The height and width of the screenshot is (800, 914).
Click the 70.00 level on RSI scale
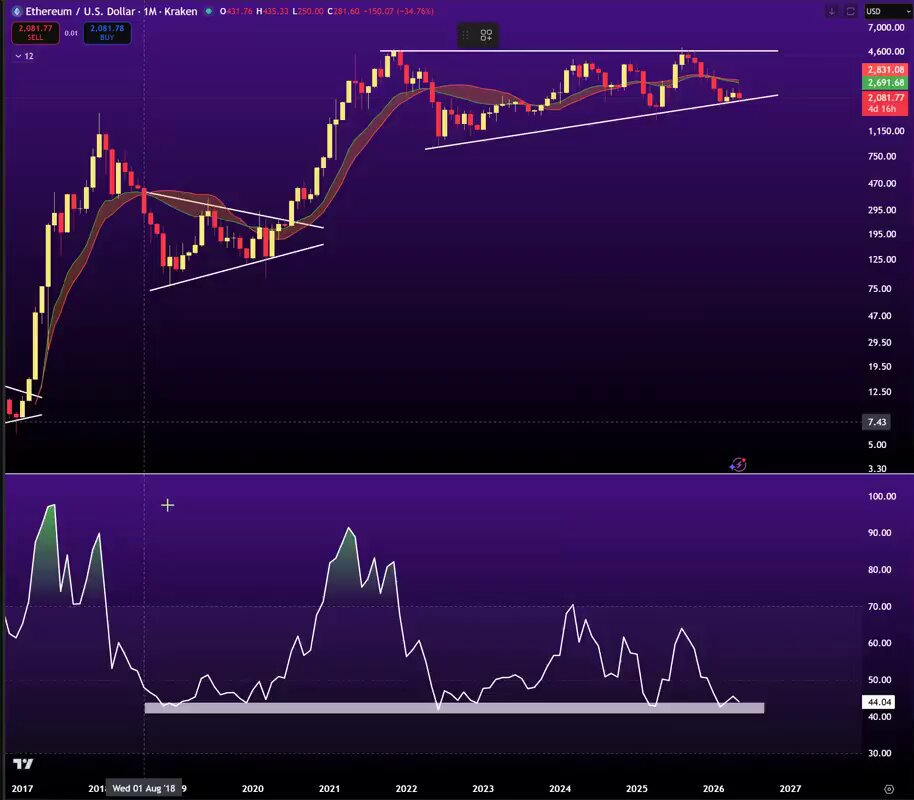pos(880,606)
